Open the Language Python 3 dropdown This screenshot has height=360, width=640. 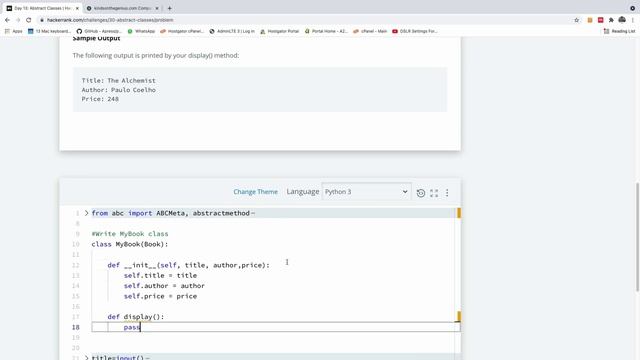[366, 192]
